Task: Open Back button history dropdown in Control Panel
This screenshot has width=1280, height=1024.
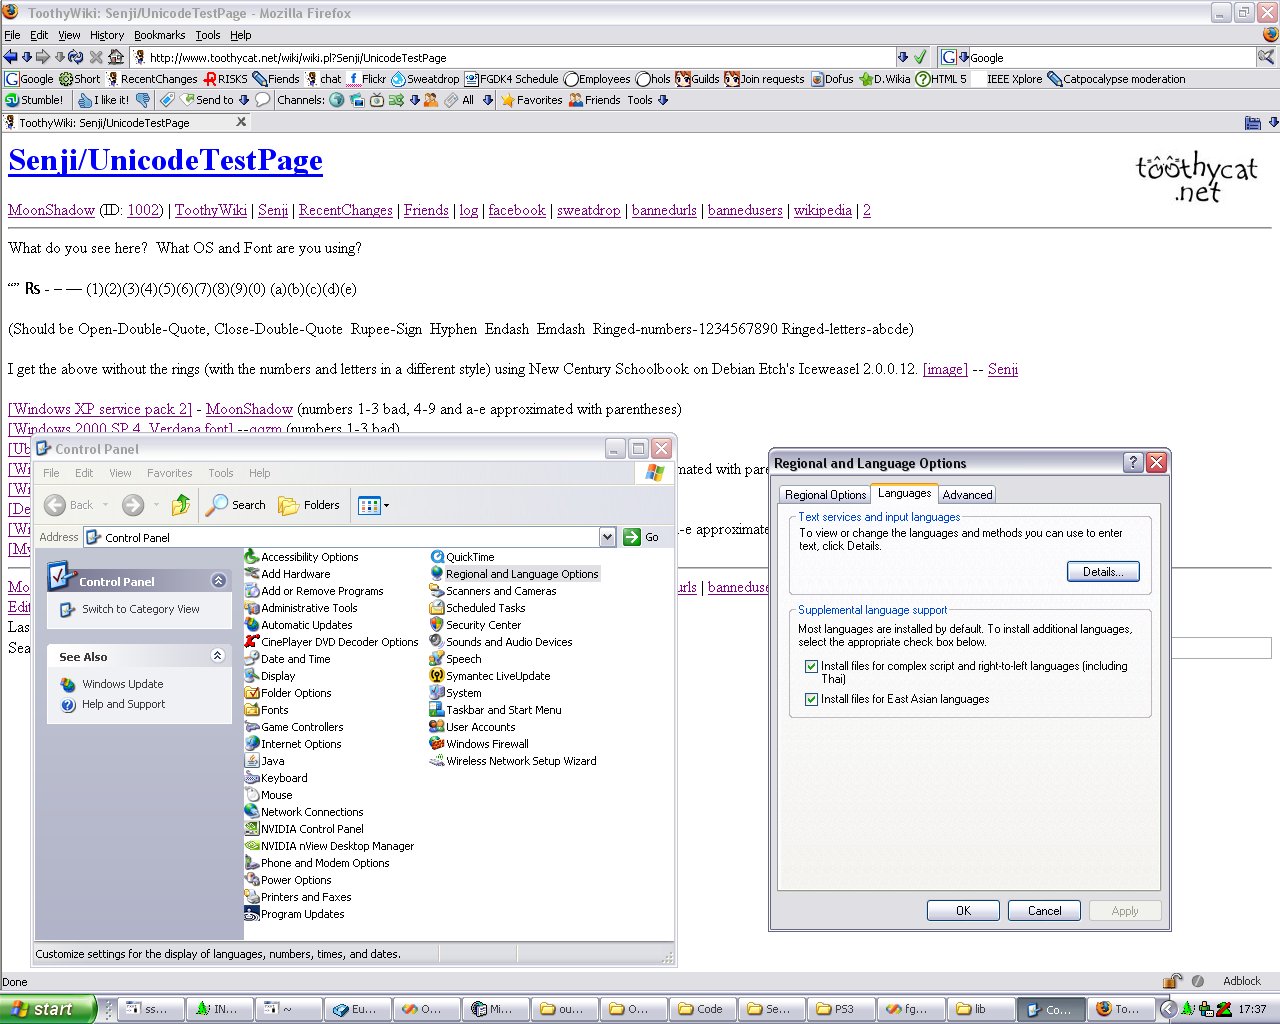Action: point(103,505)
